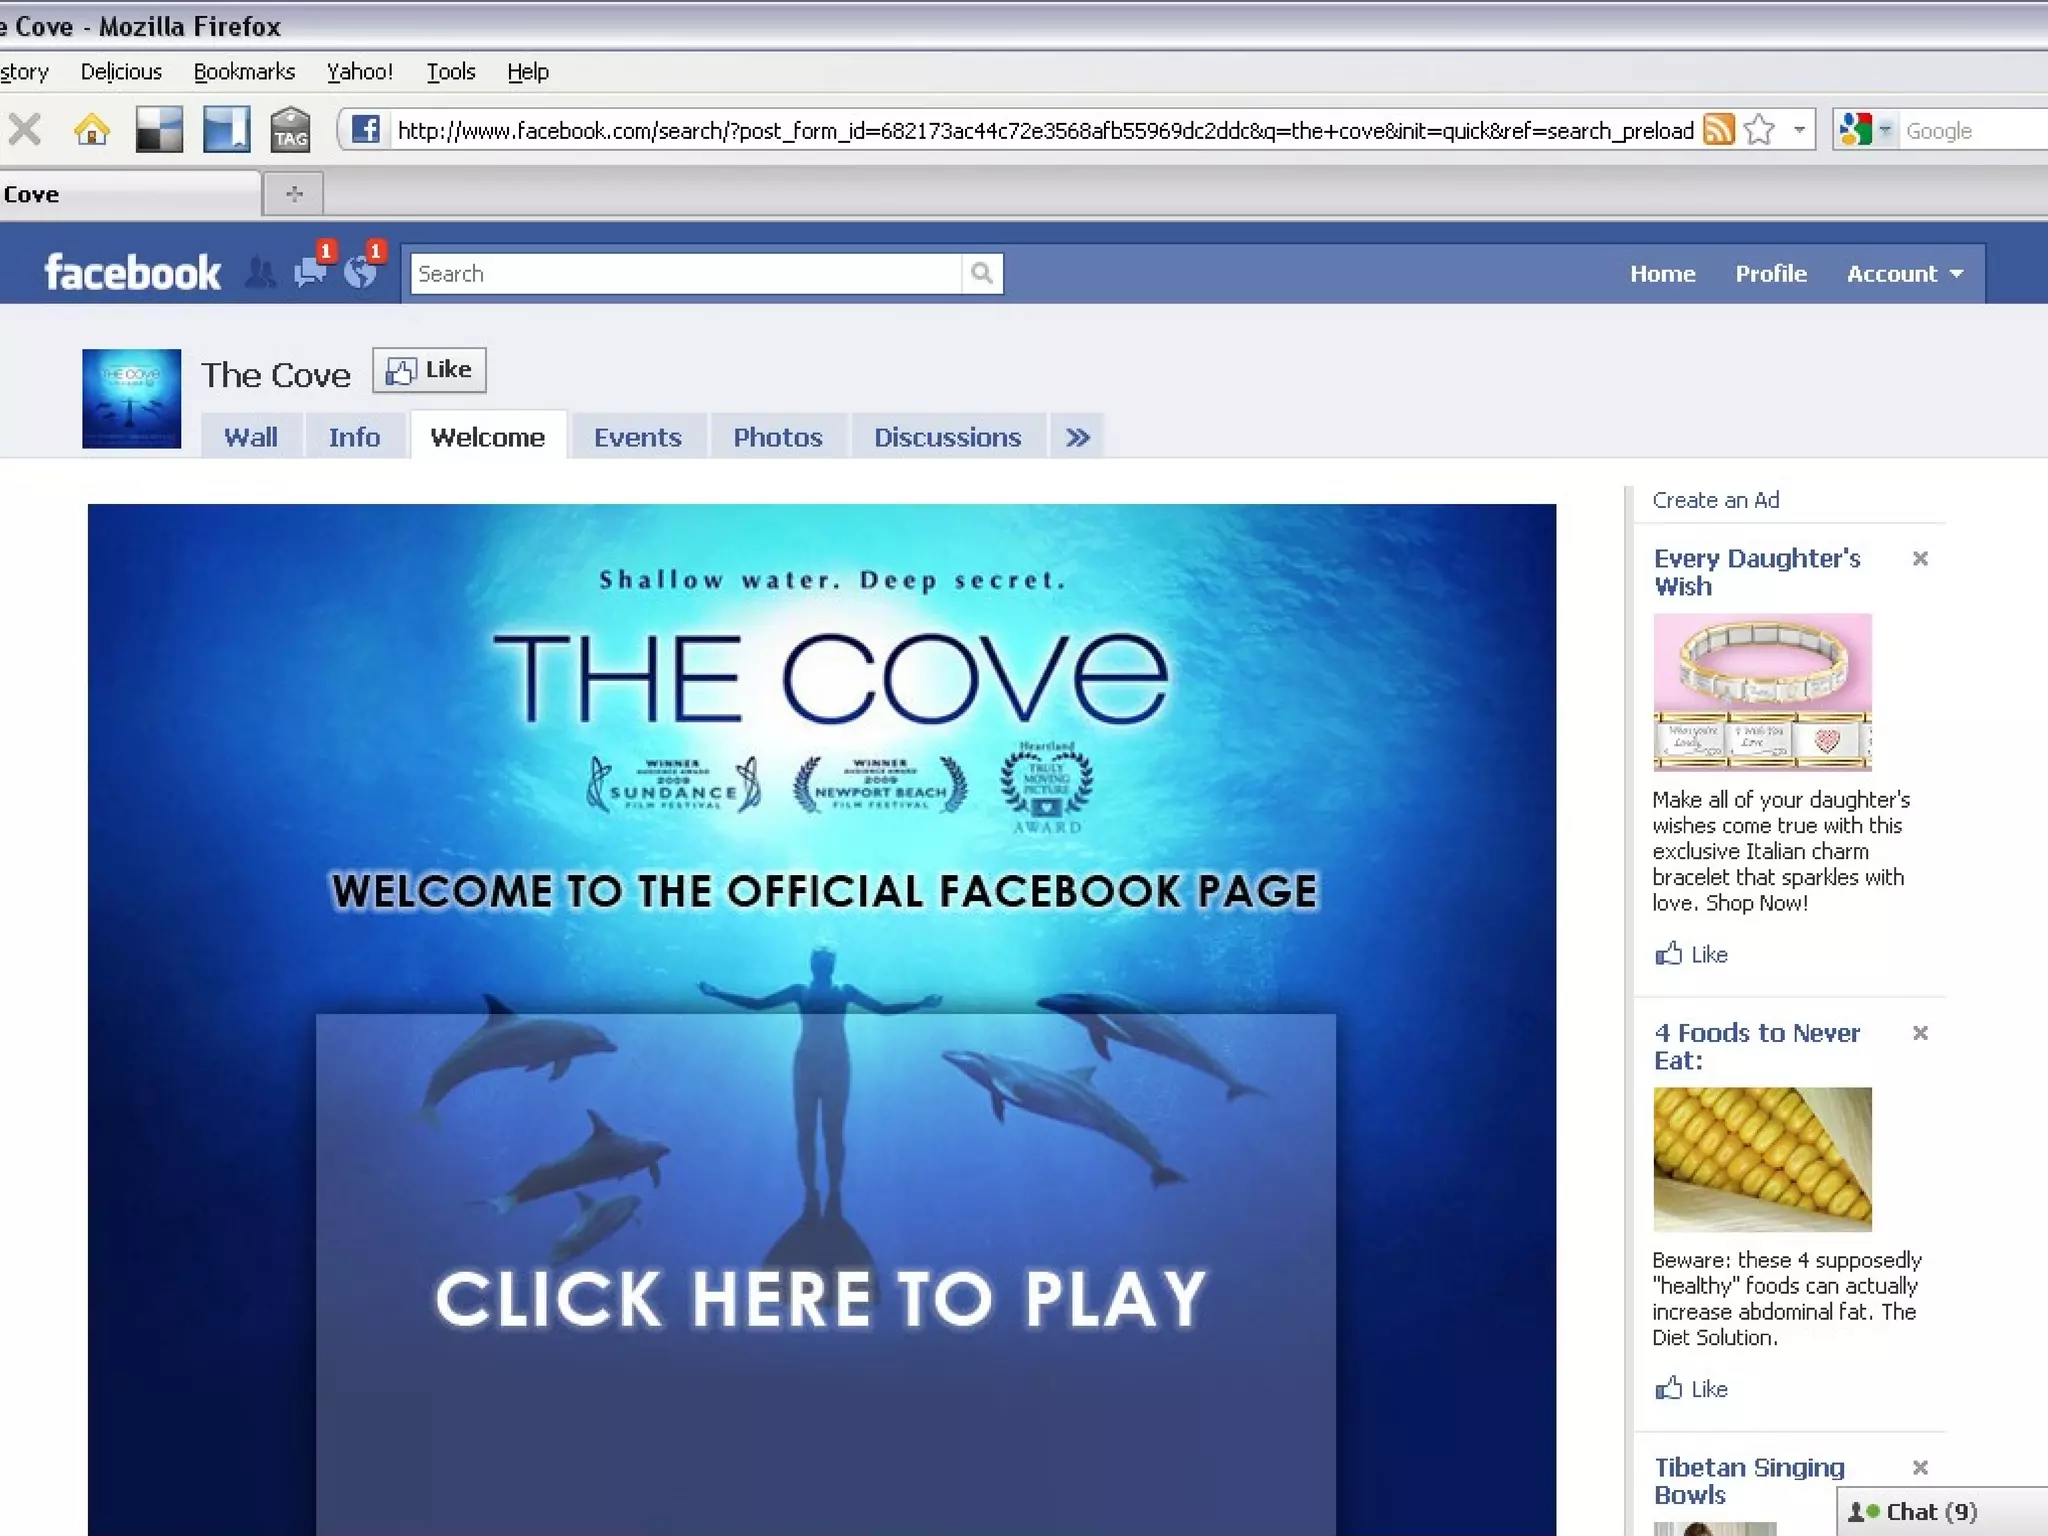Open the Bookmarks menu
2048x1536 pixels.
(x=244, y=72)
